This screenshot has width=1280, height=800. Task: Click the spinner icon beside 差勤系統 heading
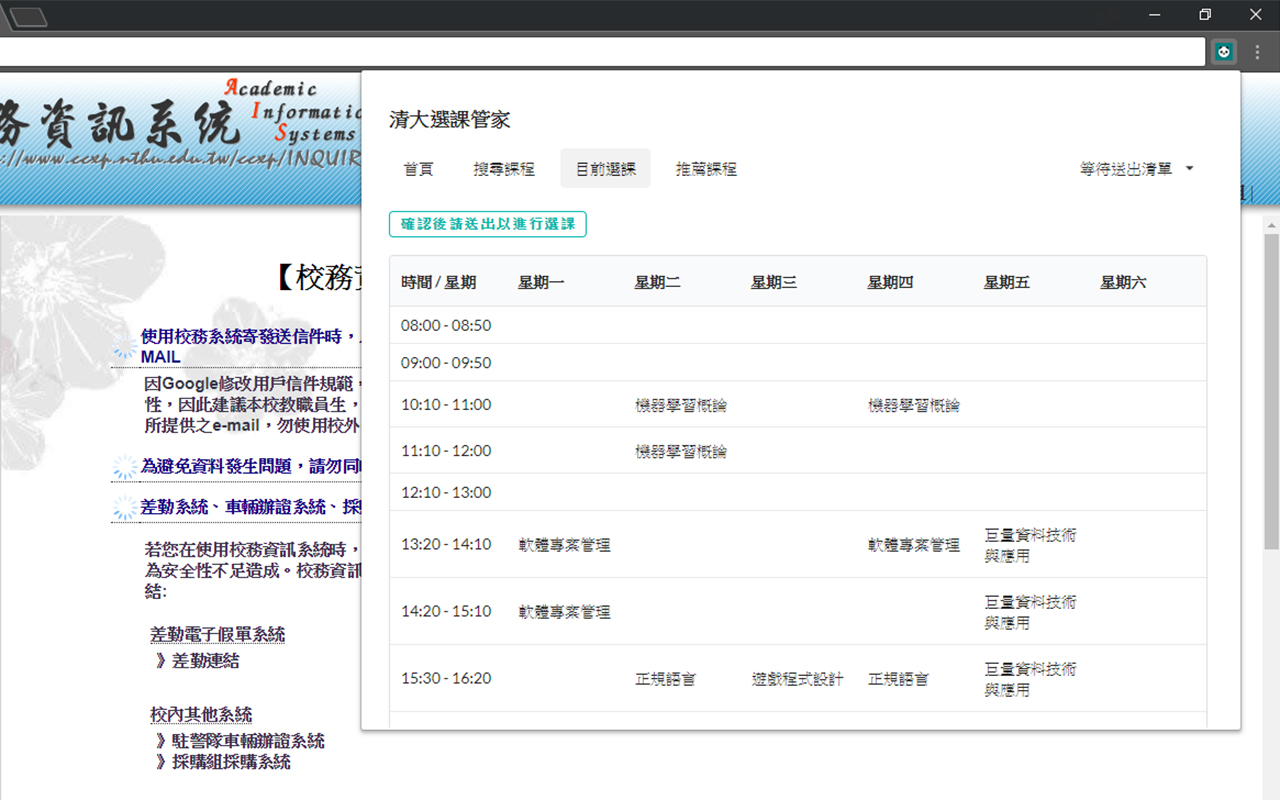[125, 508]
